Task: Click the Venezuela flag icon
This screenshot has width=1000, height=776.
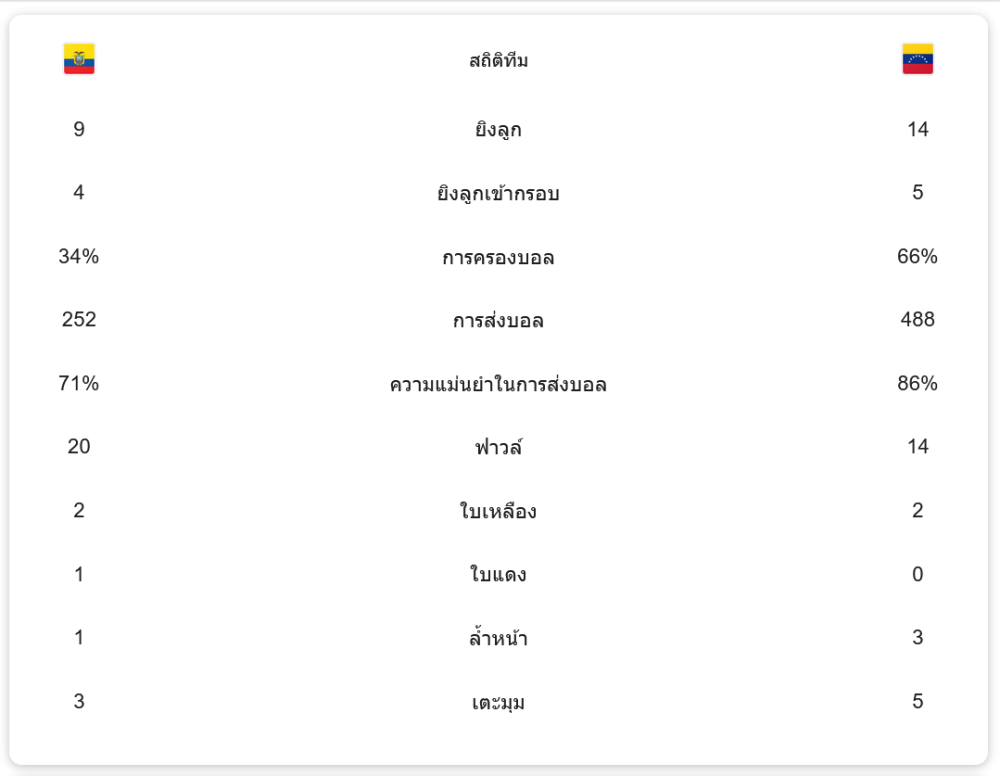Action: [x=917, y=59]
